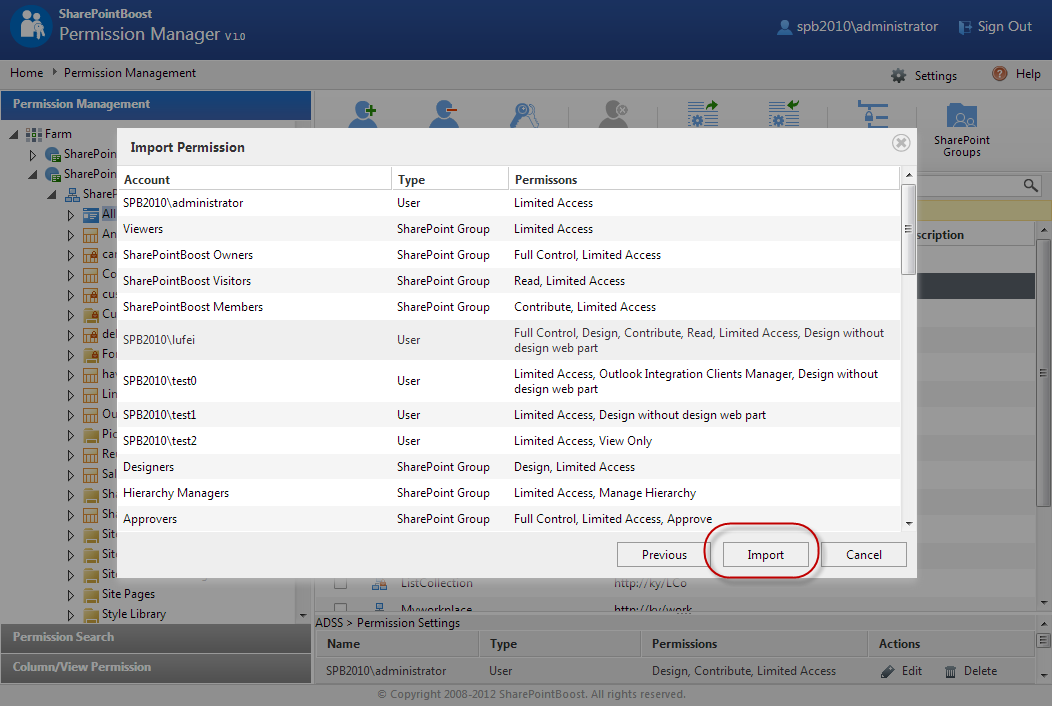Screen dimensions: 1052x706
Task: Click the Site Pages tree item label
Action: point(128,595)
